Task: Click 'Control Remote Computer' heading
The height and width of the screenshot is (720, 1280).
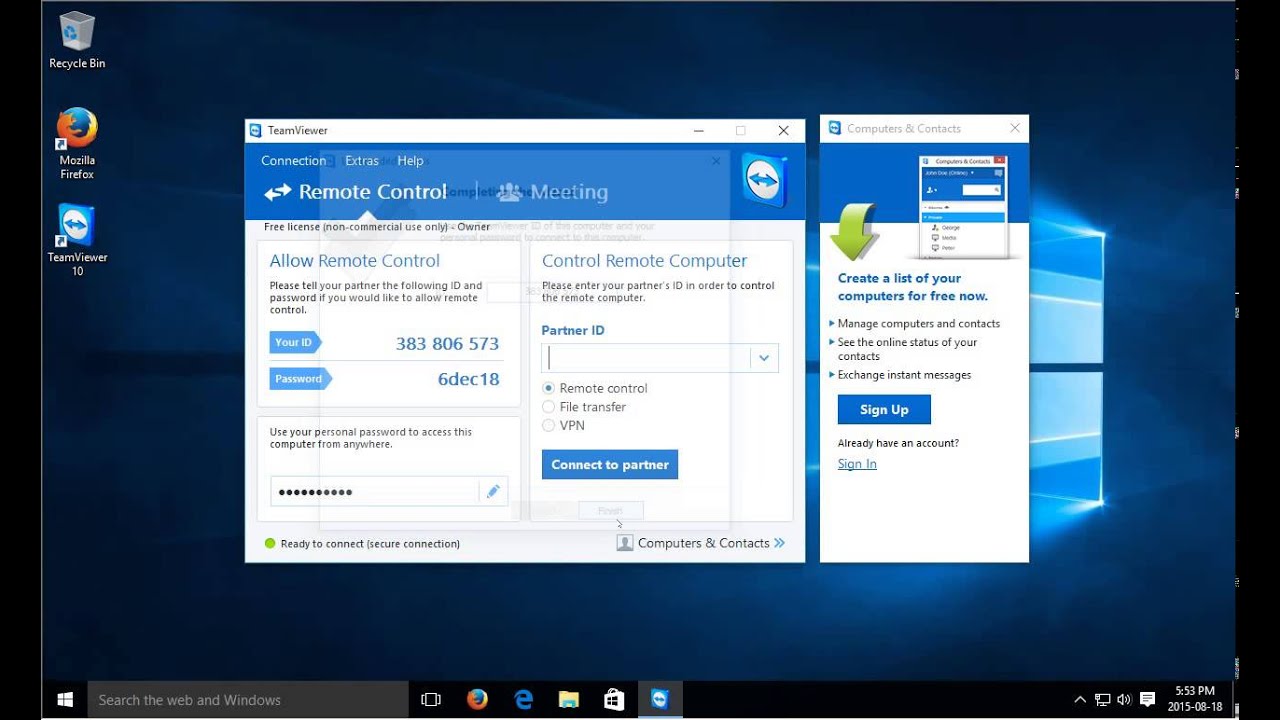Action: tap(644, 261)
